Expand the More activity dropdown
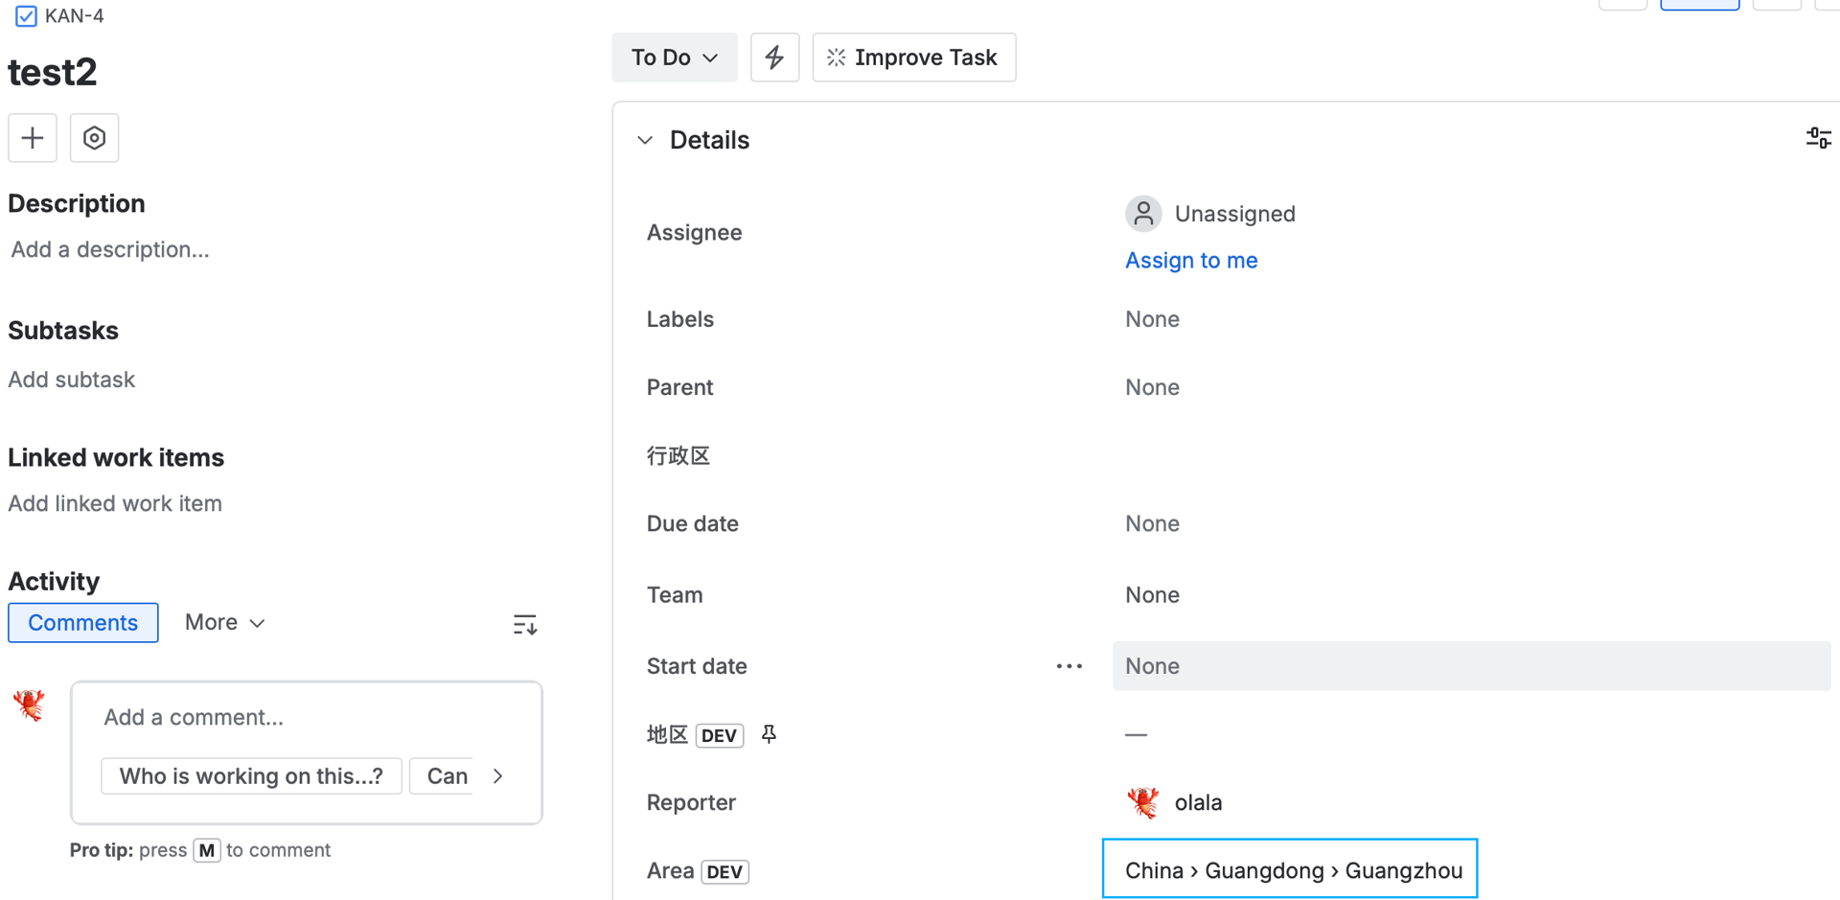 coord(224,622)
